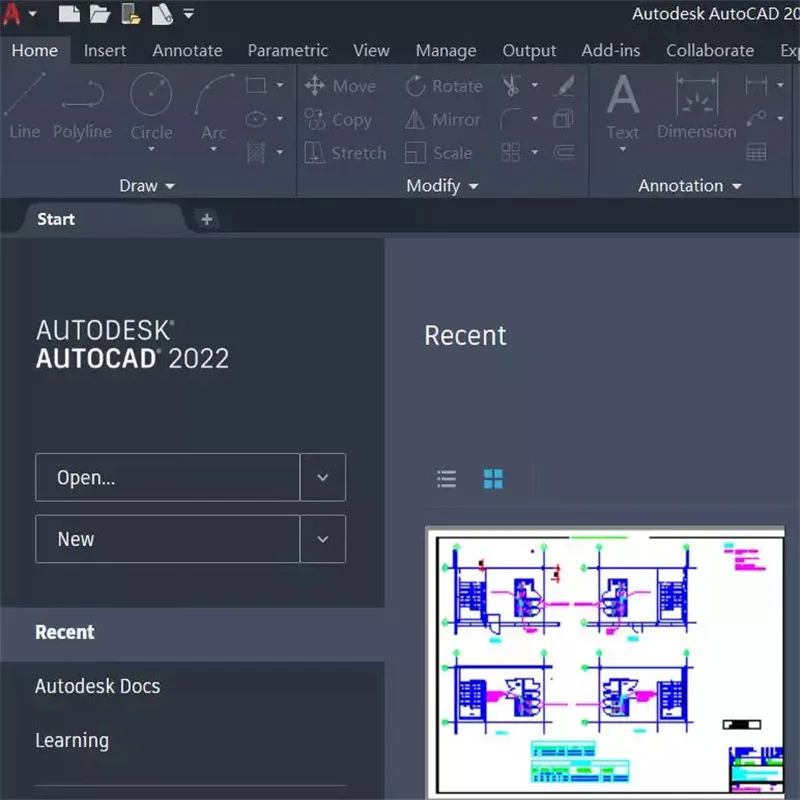Open the Insert ribbon tab
Viewport: 800px width, 800px height.
(105, 50)
